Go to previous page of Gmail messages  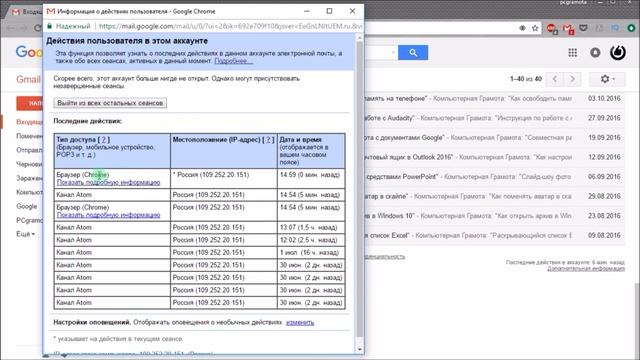pos(555,79)
